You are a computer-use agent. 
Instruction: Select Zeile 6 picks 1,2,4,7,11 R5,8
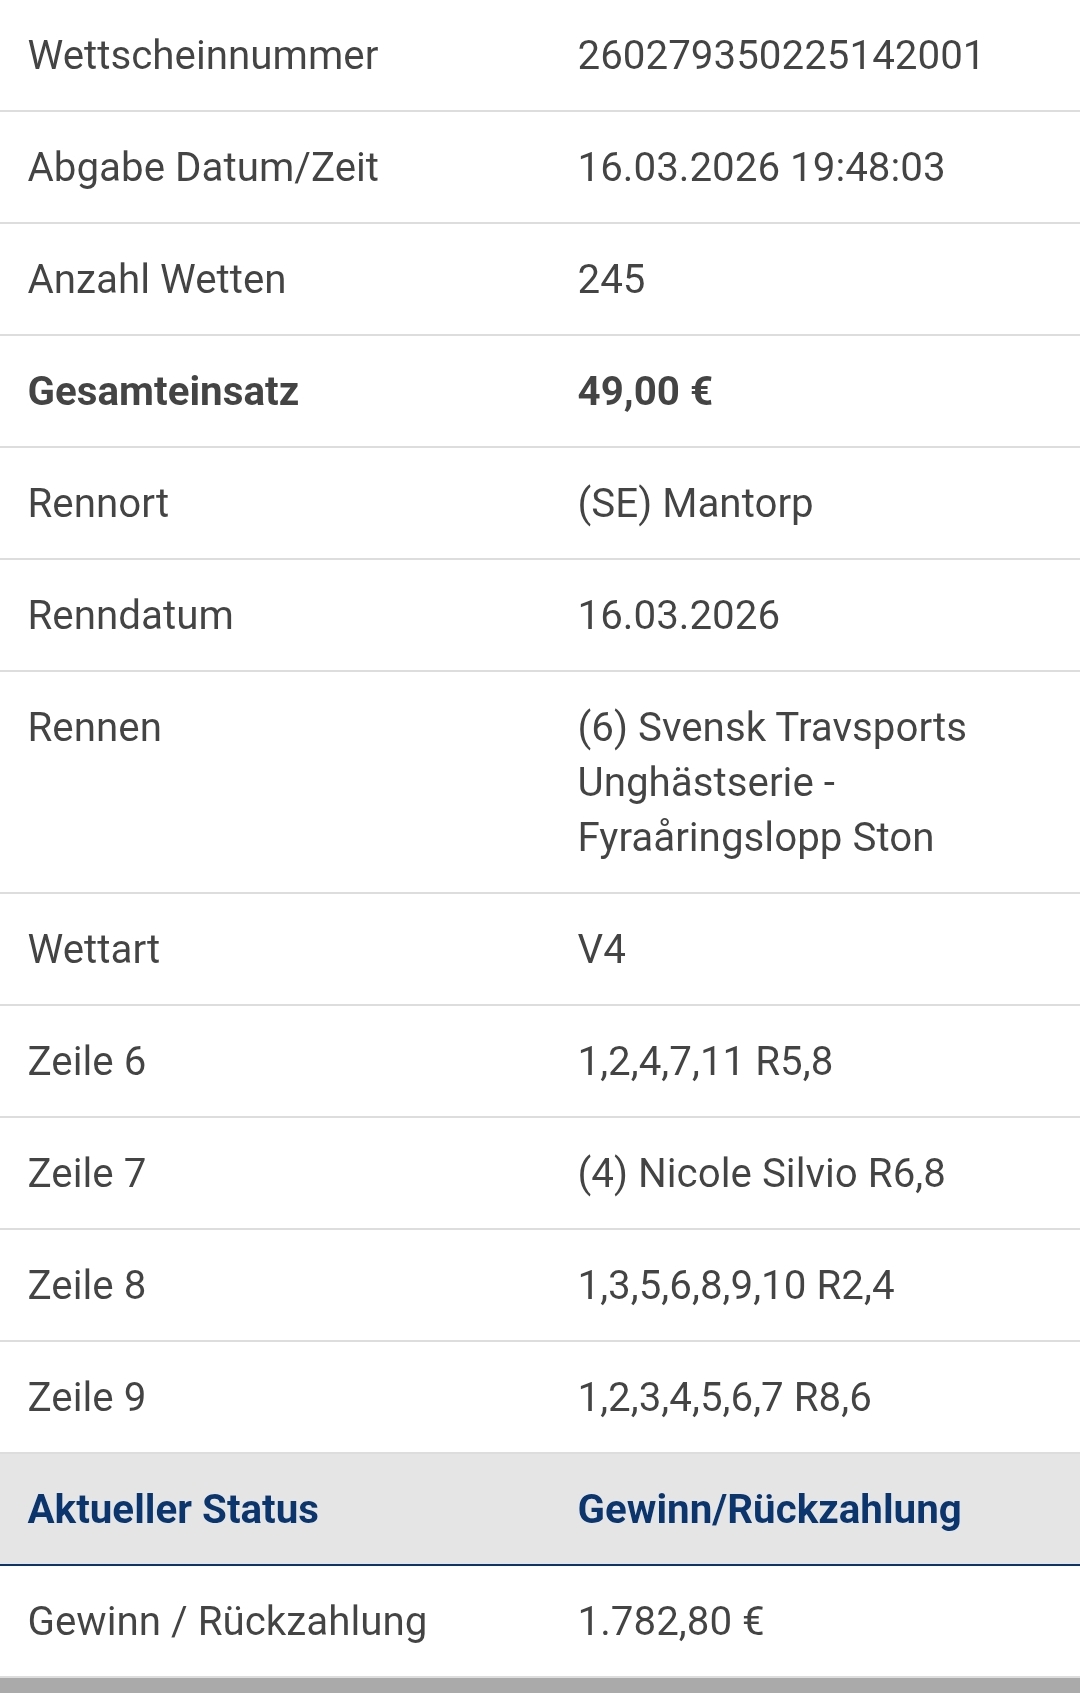coord(705,1061)
